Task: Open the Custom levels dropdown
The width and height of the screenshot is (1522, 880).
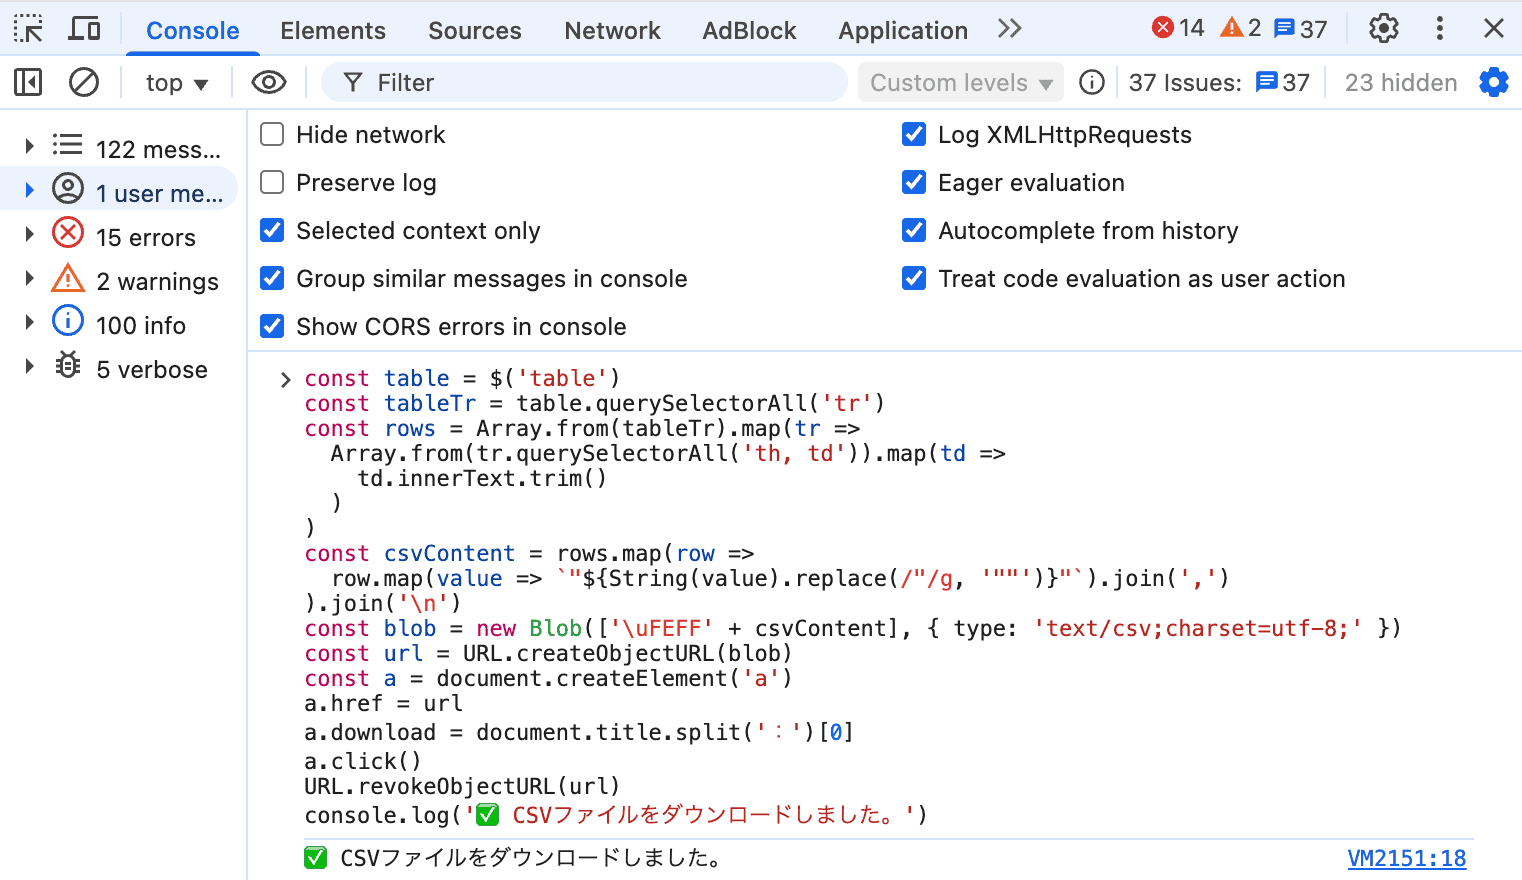Action: (x=960, y=83)
